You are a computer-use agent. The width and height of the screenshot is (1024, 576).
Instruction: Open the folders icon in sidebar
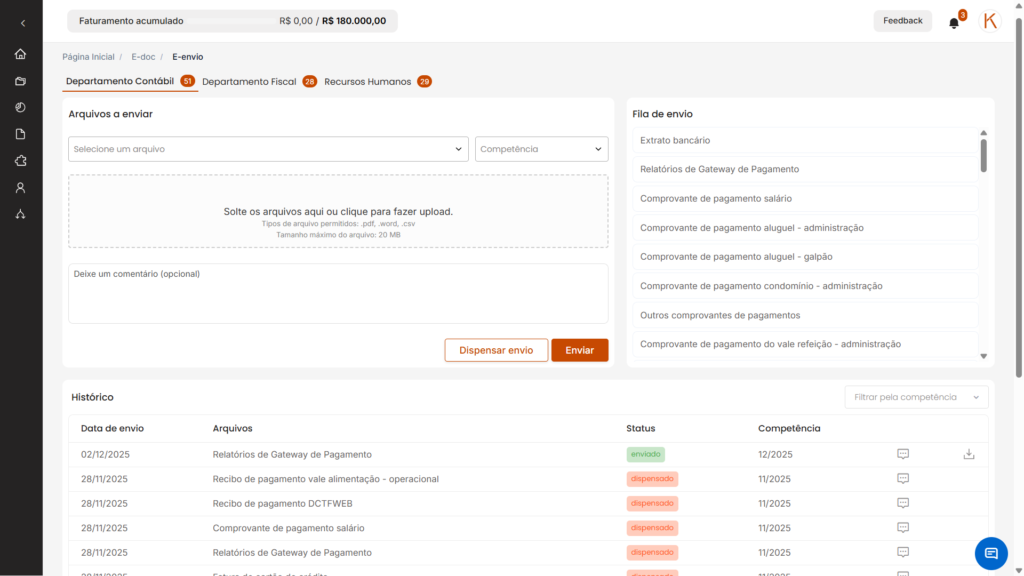click(x=21, y=81)
